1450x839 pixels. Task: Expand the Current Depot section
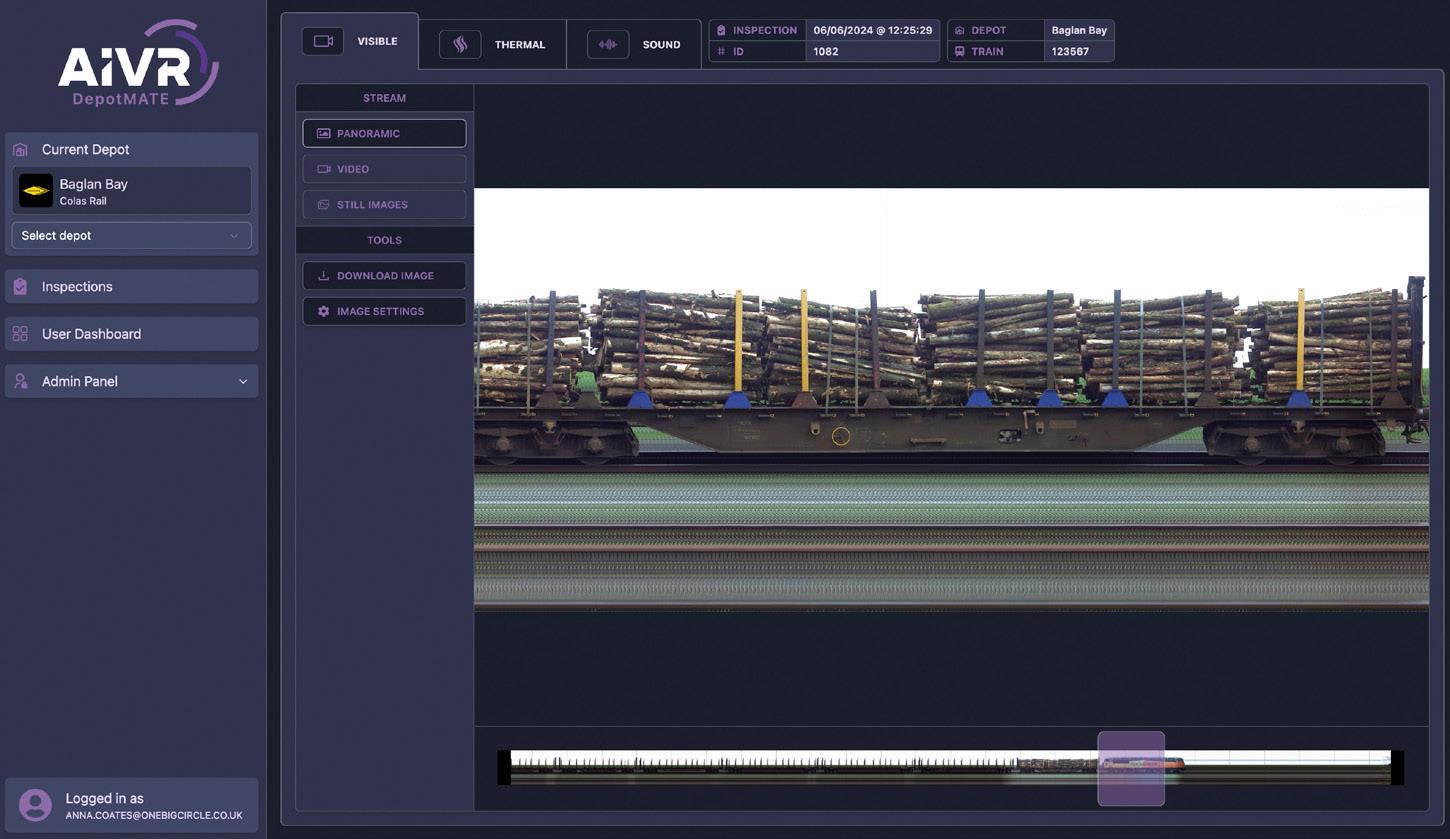tap(131, 149)
